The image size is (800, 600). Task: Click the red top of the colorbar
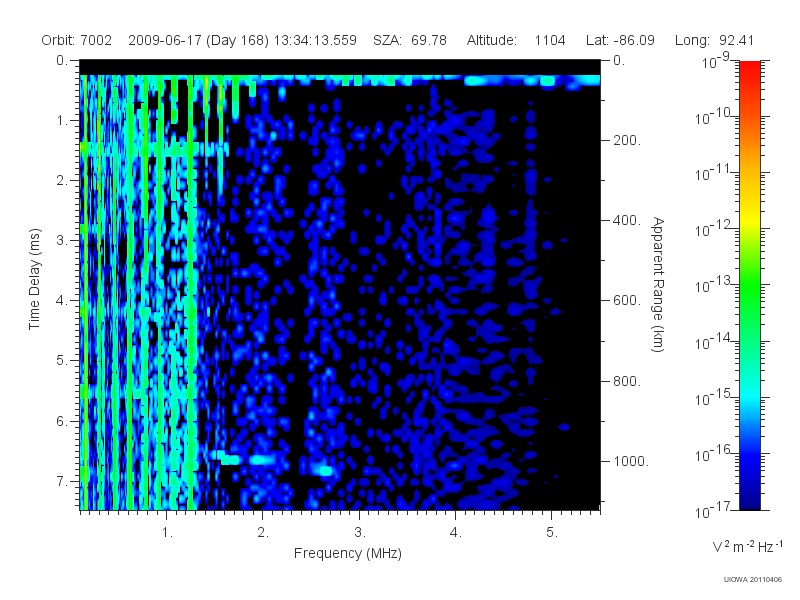[x=750, y=69]
